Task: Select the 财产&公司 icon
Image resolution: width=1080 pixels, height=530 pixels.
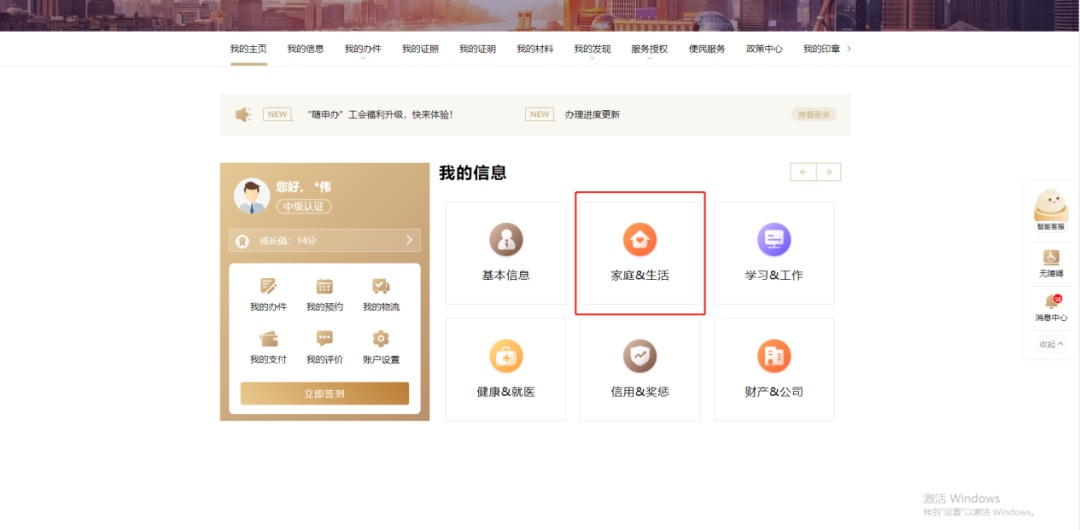Action: pyautogui.click(x=774, y=356)
